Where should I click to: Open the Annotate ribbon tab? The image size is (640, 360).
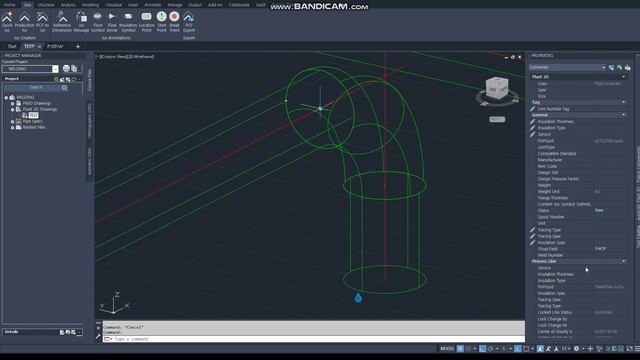pos(152,5)
